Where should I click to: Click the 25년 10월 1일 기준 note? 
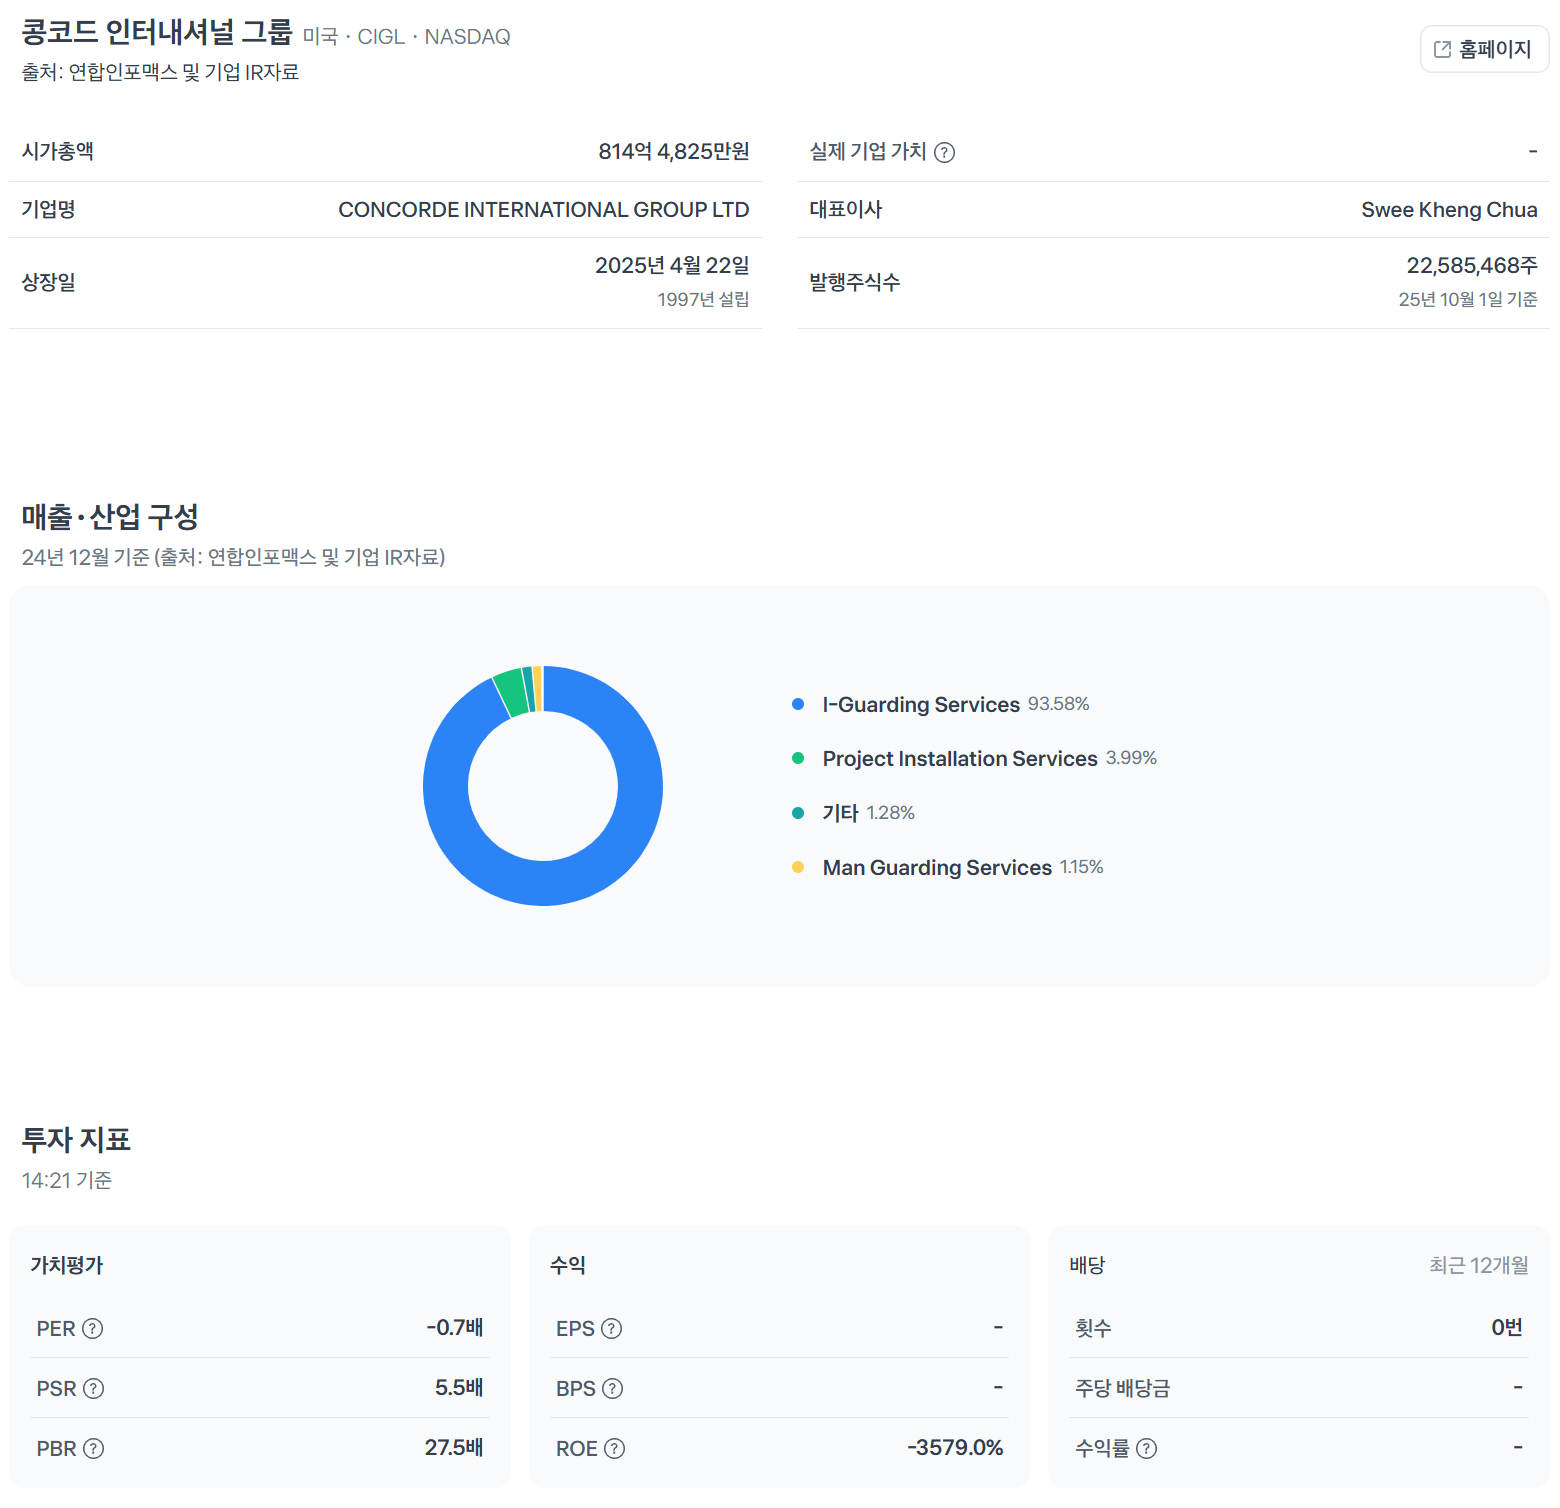pyautogui.click(x=1468, y=299)
